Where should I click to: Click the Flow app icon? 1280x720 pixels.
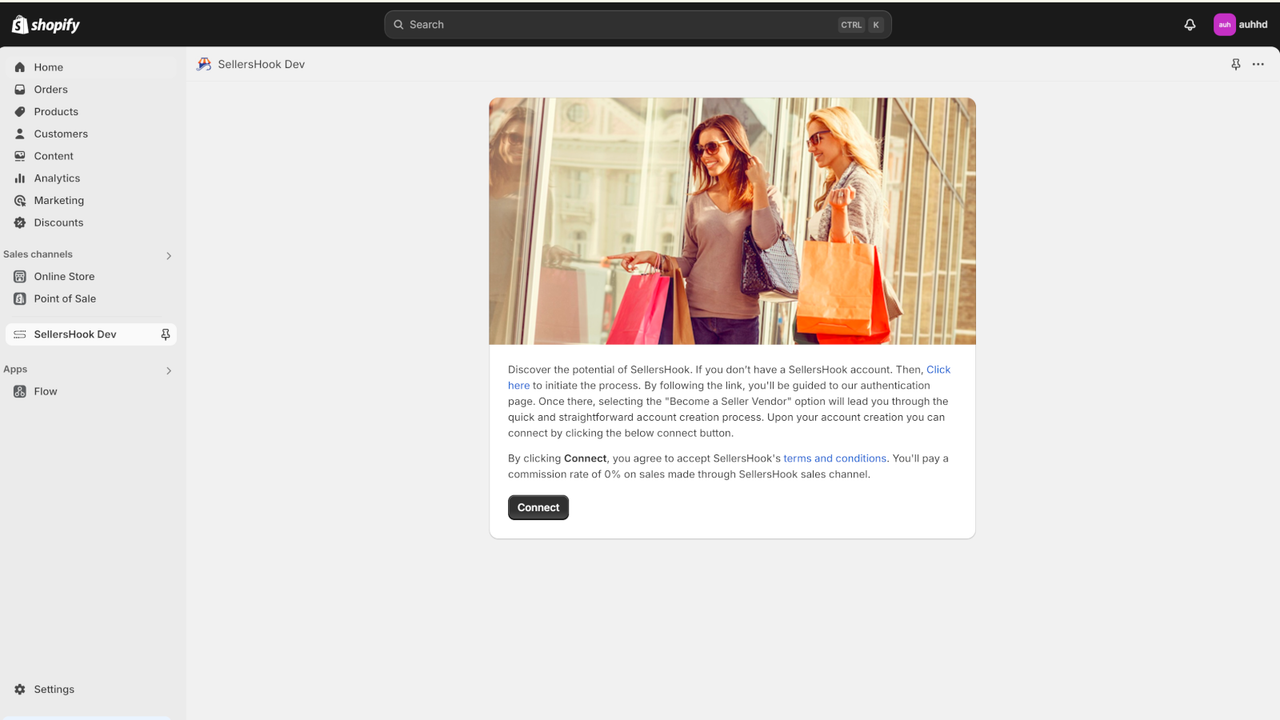click(x=20, y=391)
